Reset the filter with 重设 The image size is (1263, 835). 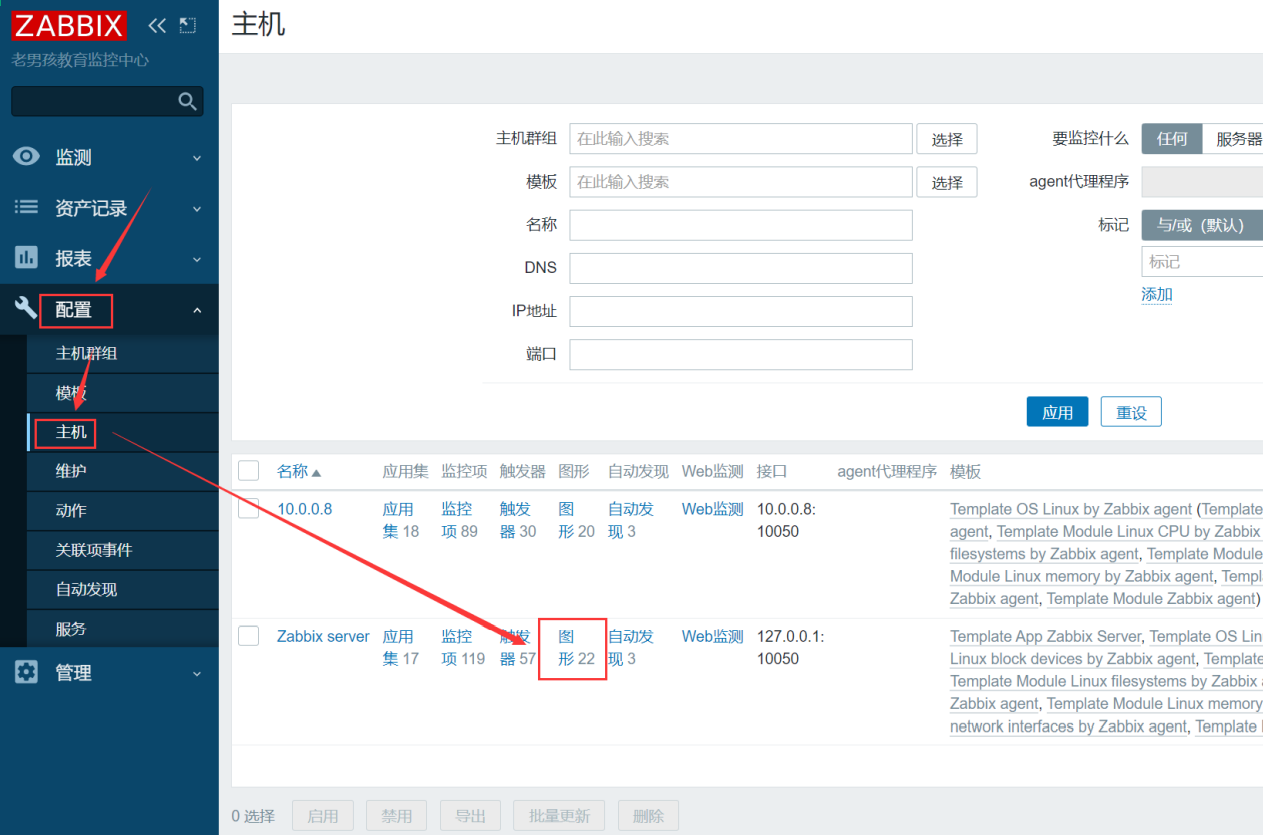(x=1131, y=412)
